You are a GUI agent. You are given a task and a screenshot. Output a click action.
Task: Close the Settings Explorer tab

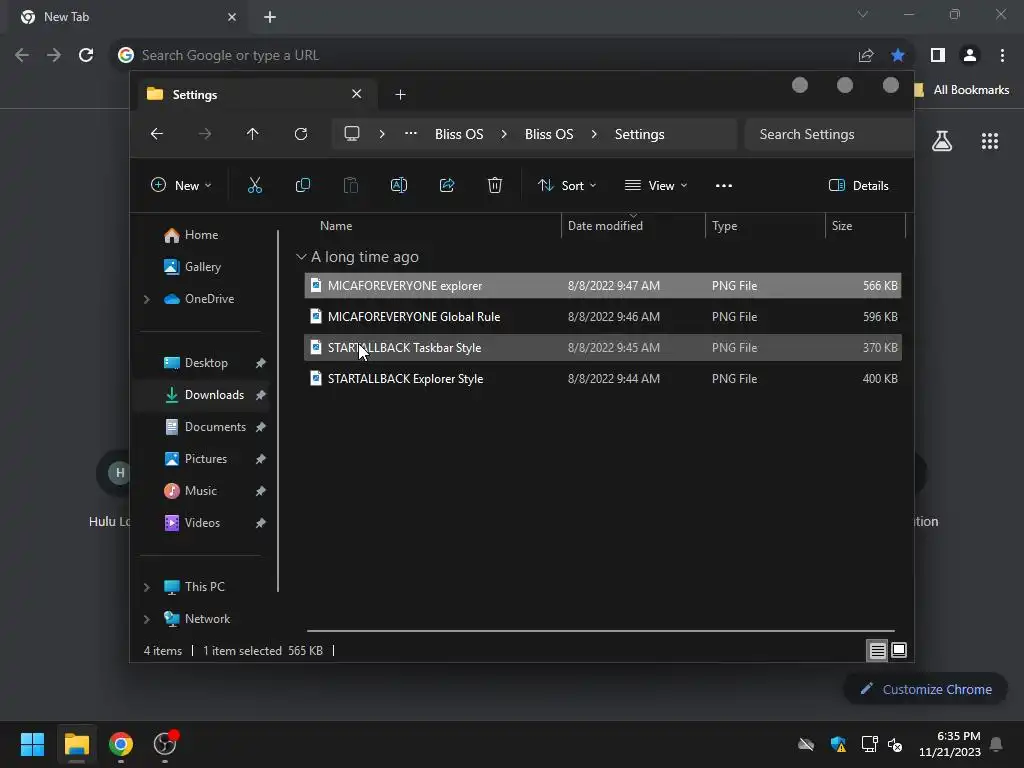(x=357, y=94)
